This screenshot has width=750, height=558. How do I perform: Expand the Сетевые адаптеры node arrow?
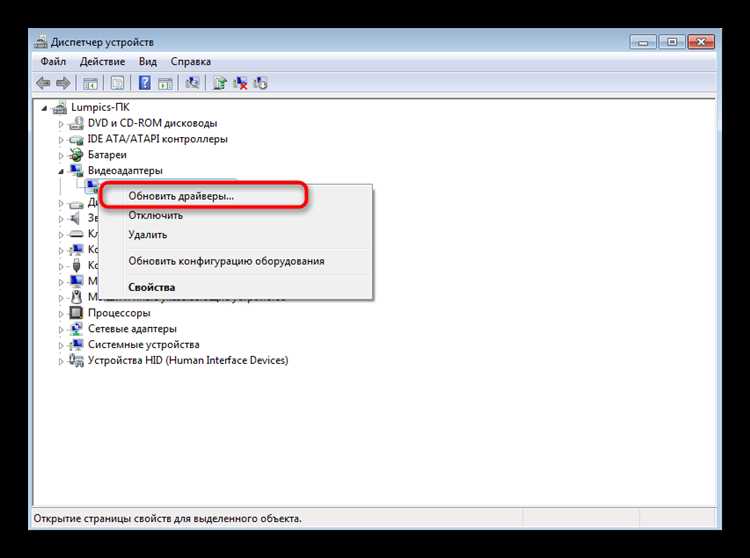61,330
